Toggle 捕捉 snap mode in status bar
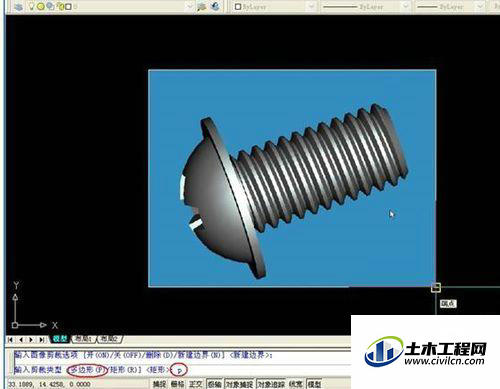This screenshot has width=500, height=389. [x=159, y=384]
